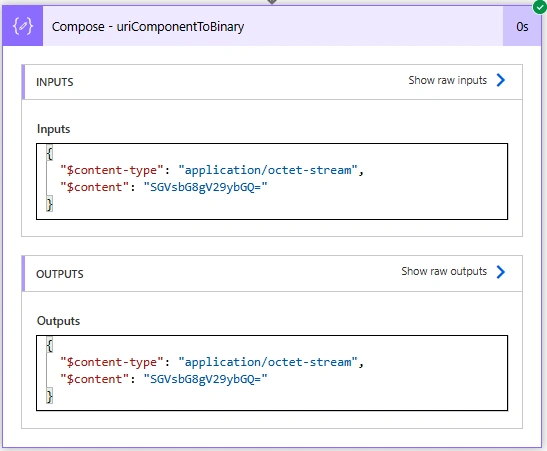This screenshot has width=547, height=451.
Task: Click the 'Show raw inputs' link
Action: pyautogui.click(x=448, y=80)
